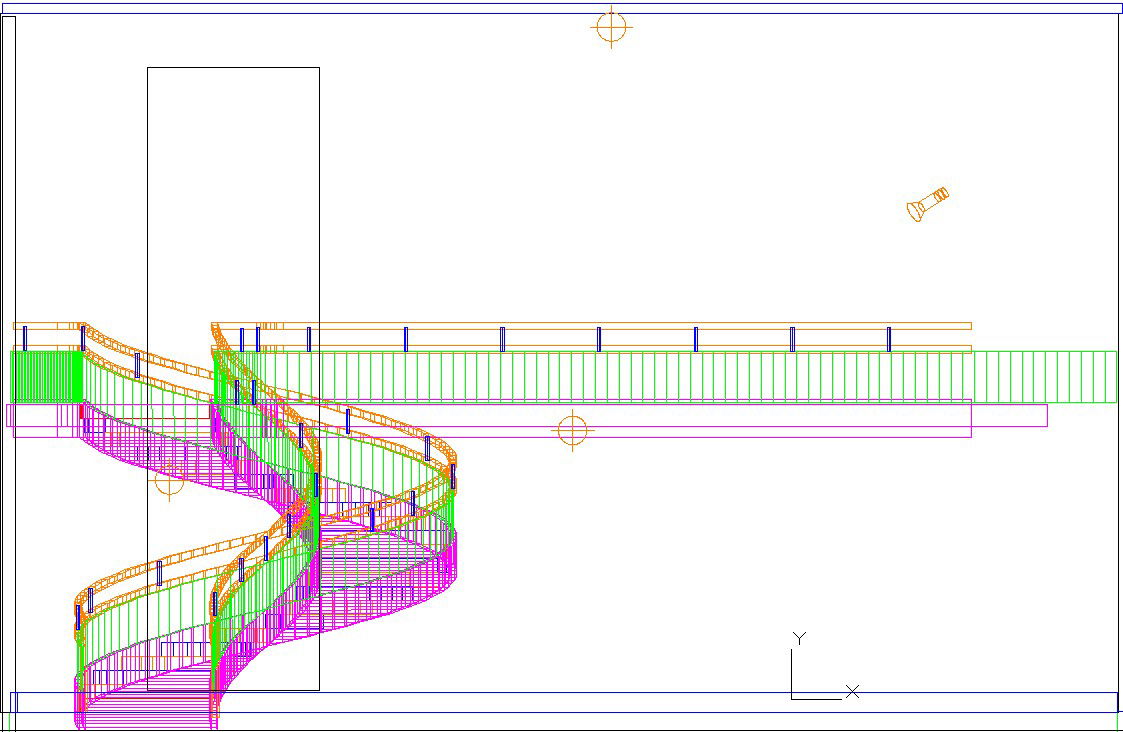1123x732 pixels.
Task: Pick the top edge of the tall black rectangle
Action: click(x=233, y=68)
